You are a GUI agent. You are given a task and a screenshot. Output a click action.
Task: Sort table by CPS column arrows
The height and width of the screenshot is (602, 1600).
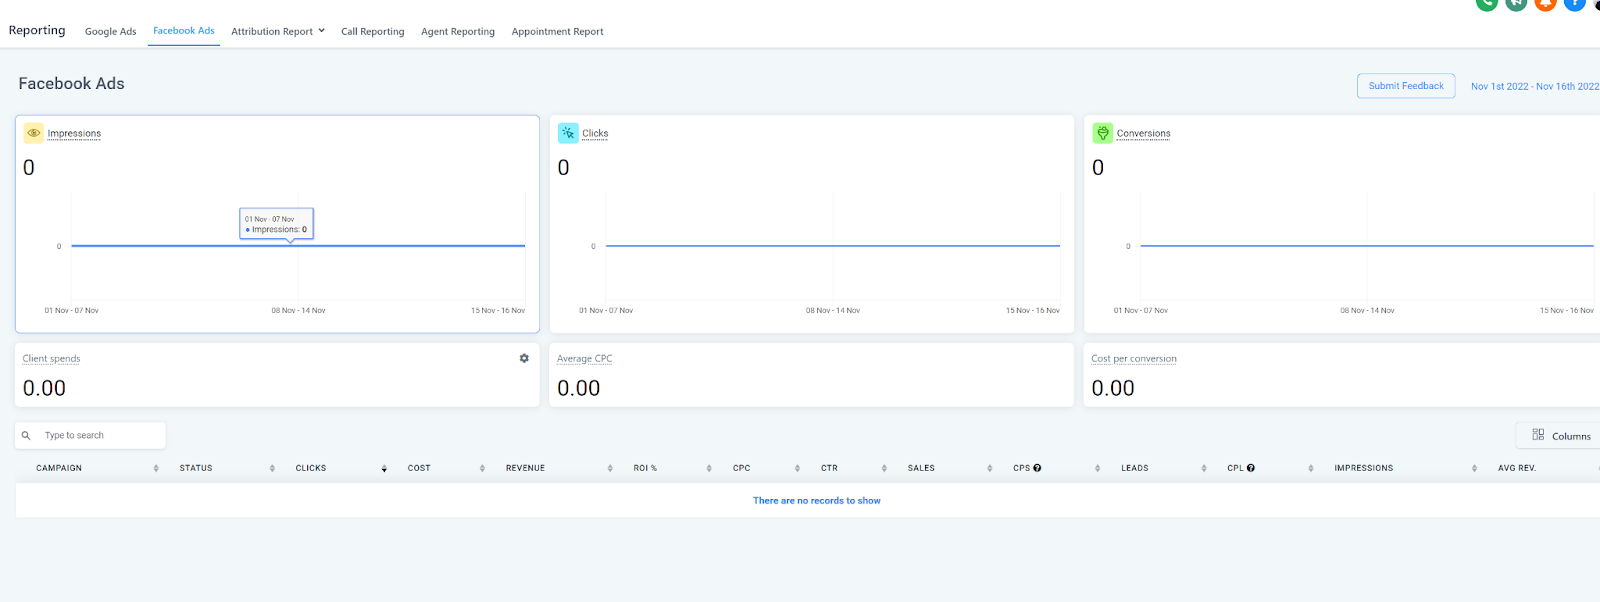[x=1097, y=468]
